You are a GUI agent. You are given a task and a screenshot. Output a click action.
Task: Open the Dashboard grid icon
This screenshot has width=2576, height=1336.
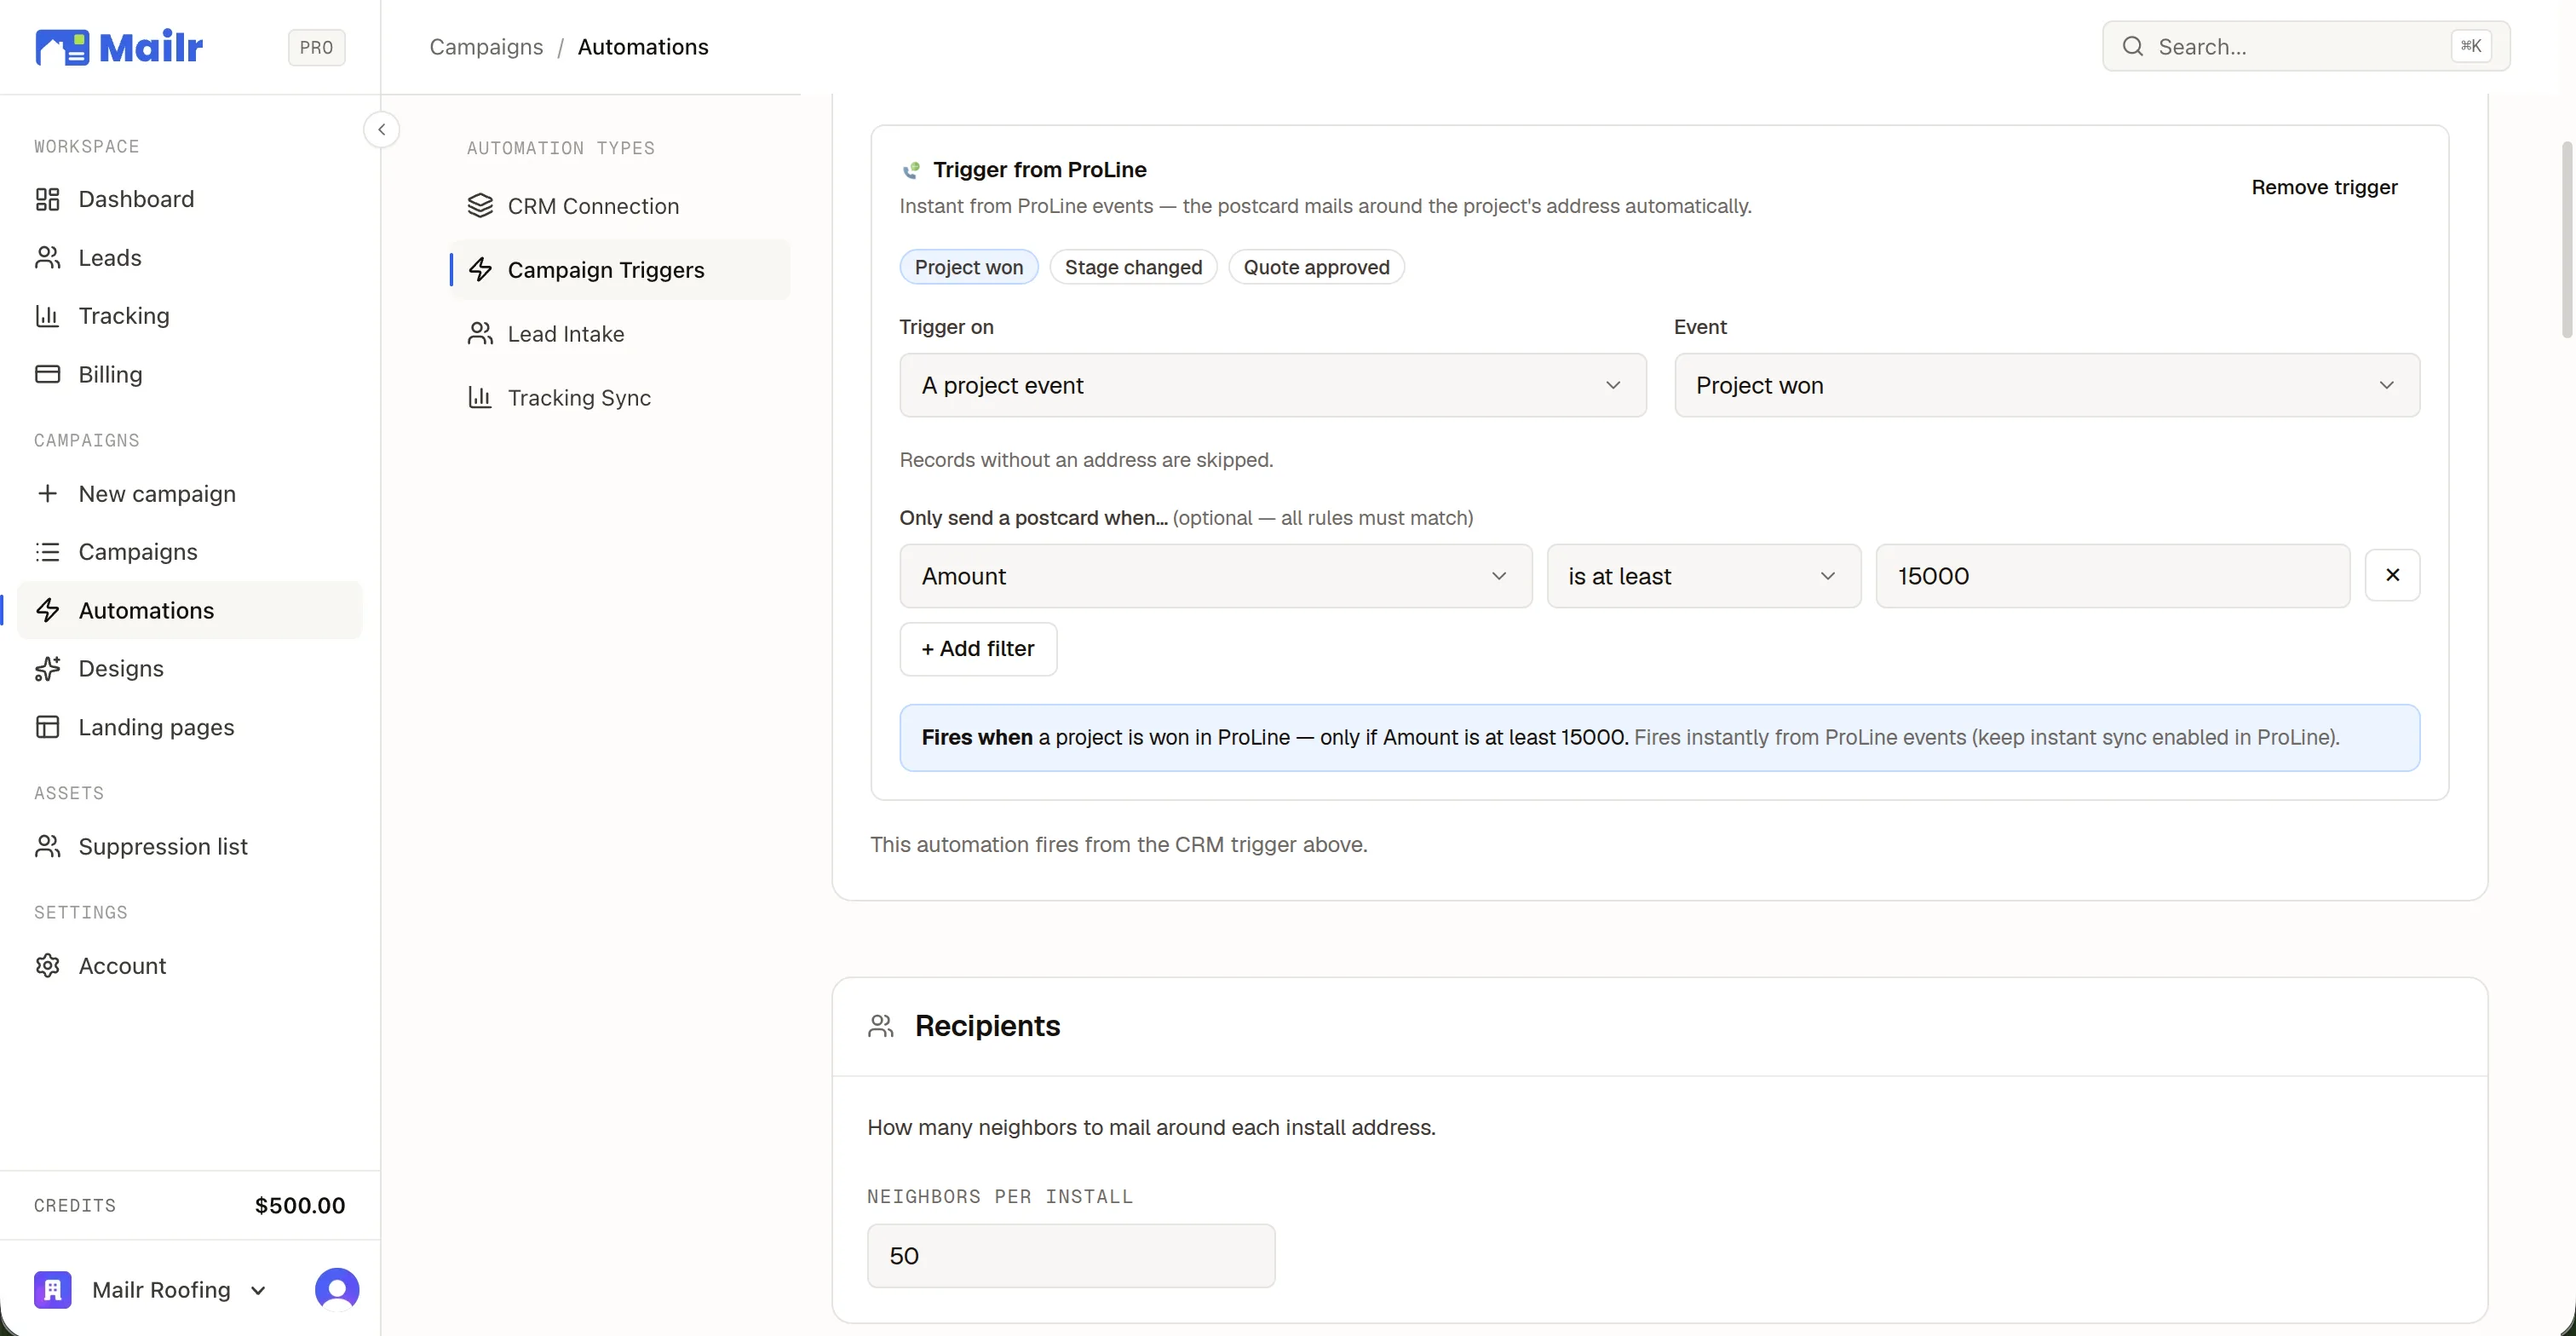tap(47, 199)
